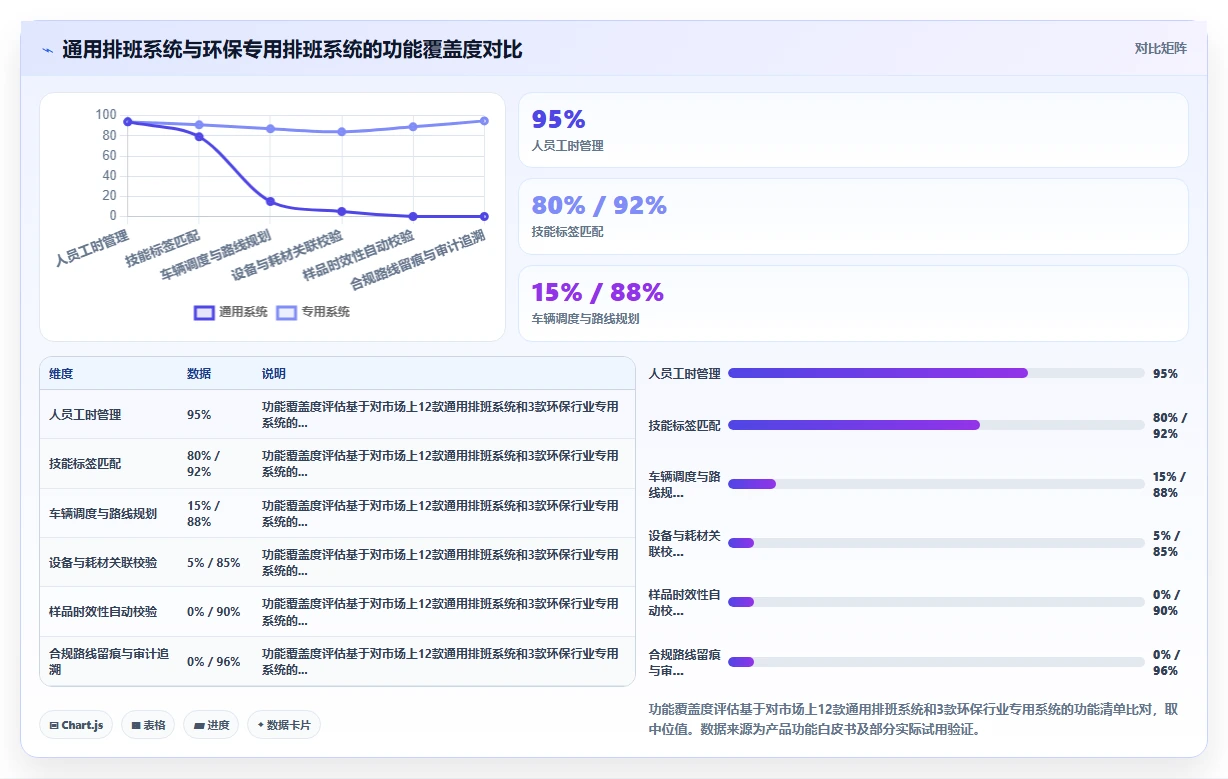1228x779 pixels.
Task: Select the 样品时效性自动校验 table row
Action: point(337,612)
